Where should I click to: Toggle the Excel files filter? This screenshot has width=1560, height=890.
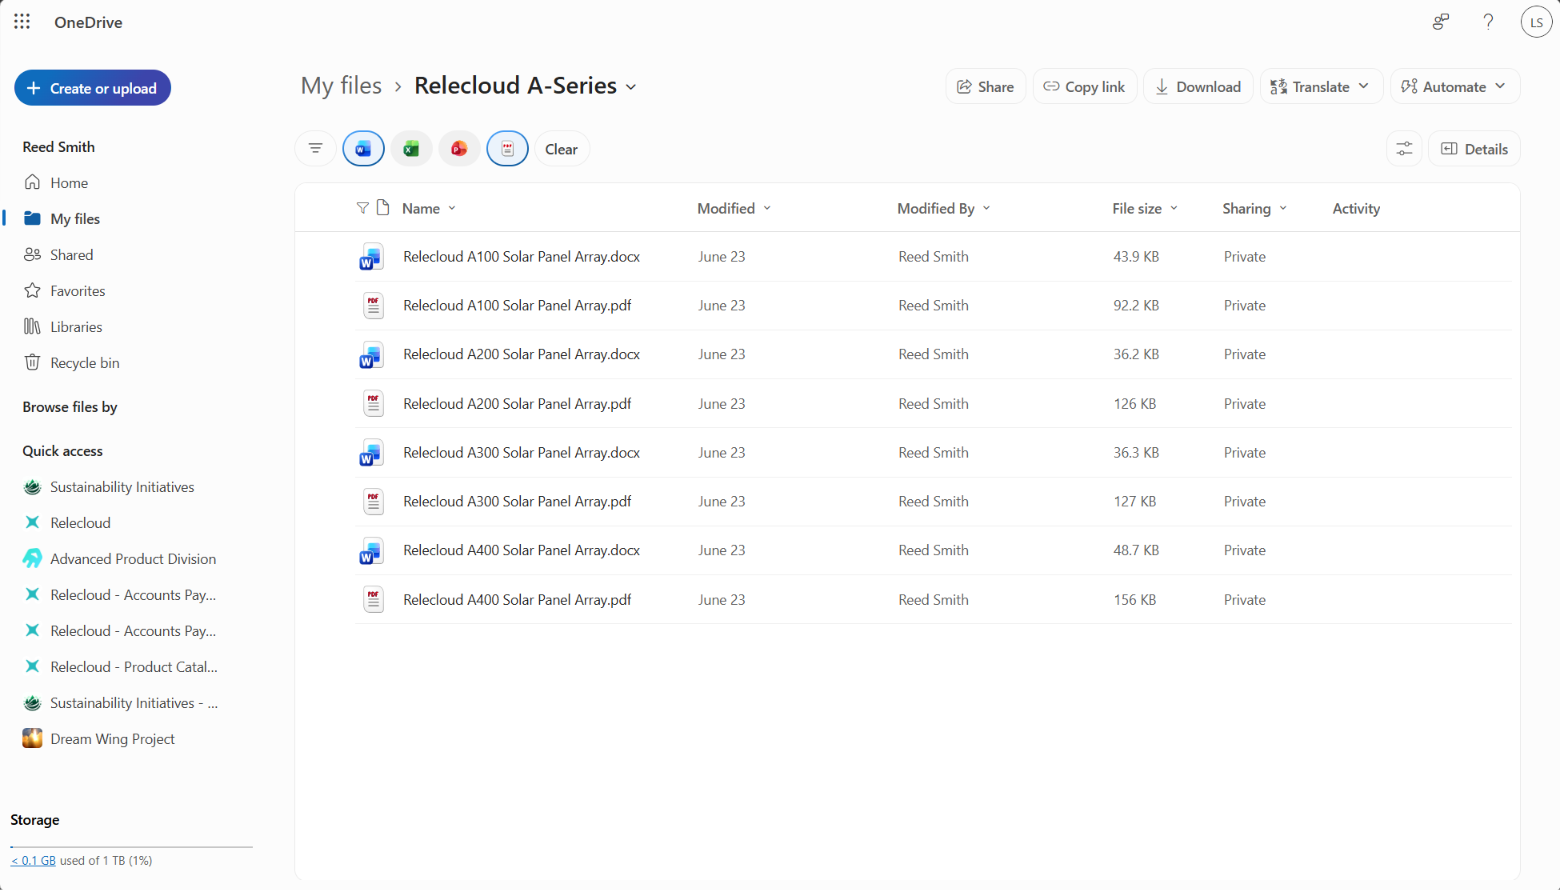(411, 149)
